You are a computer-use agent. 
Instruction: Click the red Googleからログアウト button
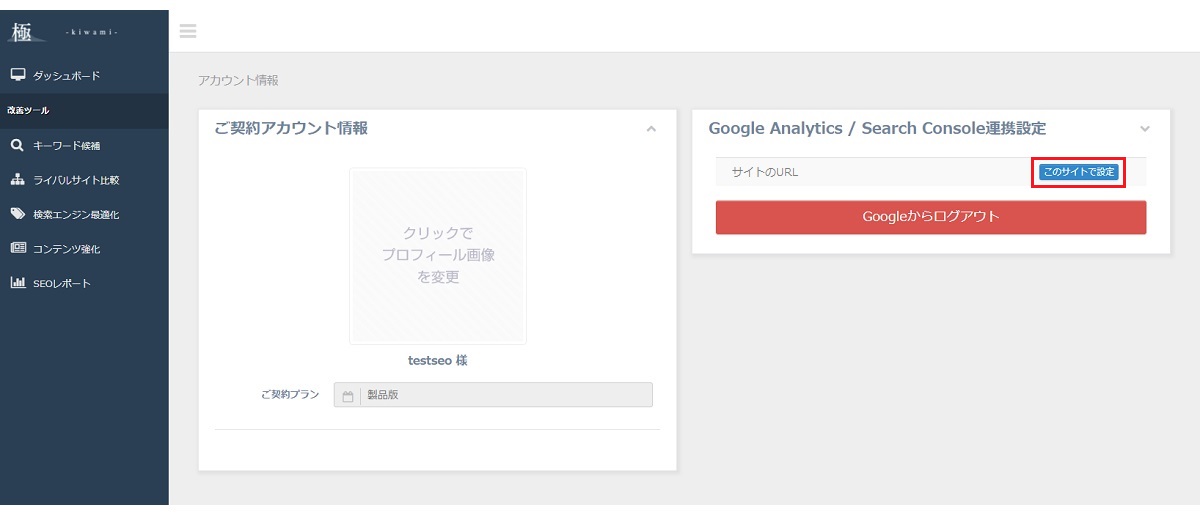click(x=931, y=217)
